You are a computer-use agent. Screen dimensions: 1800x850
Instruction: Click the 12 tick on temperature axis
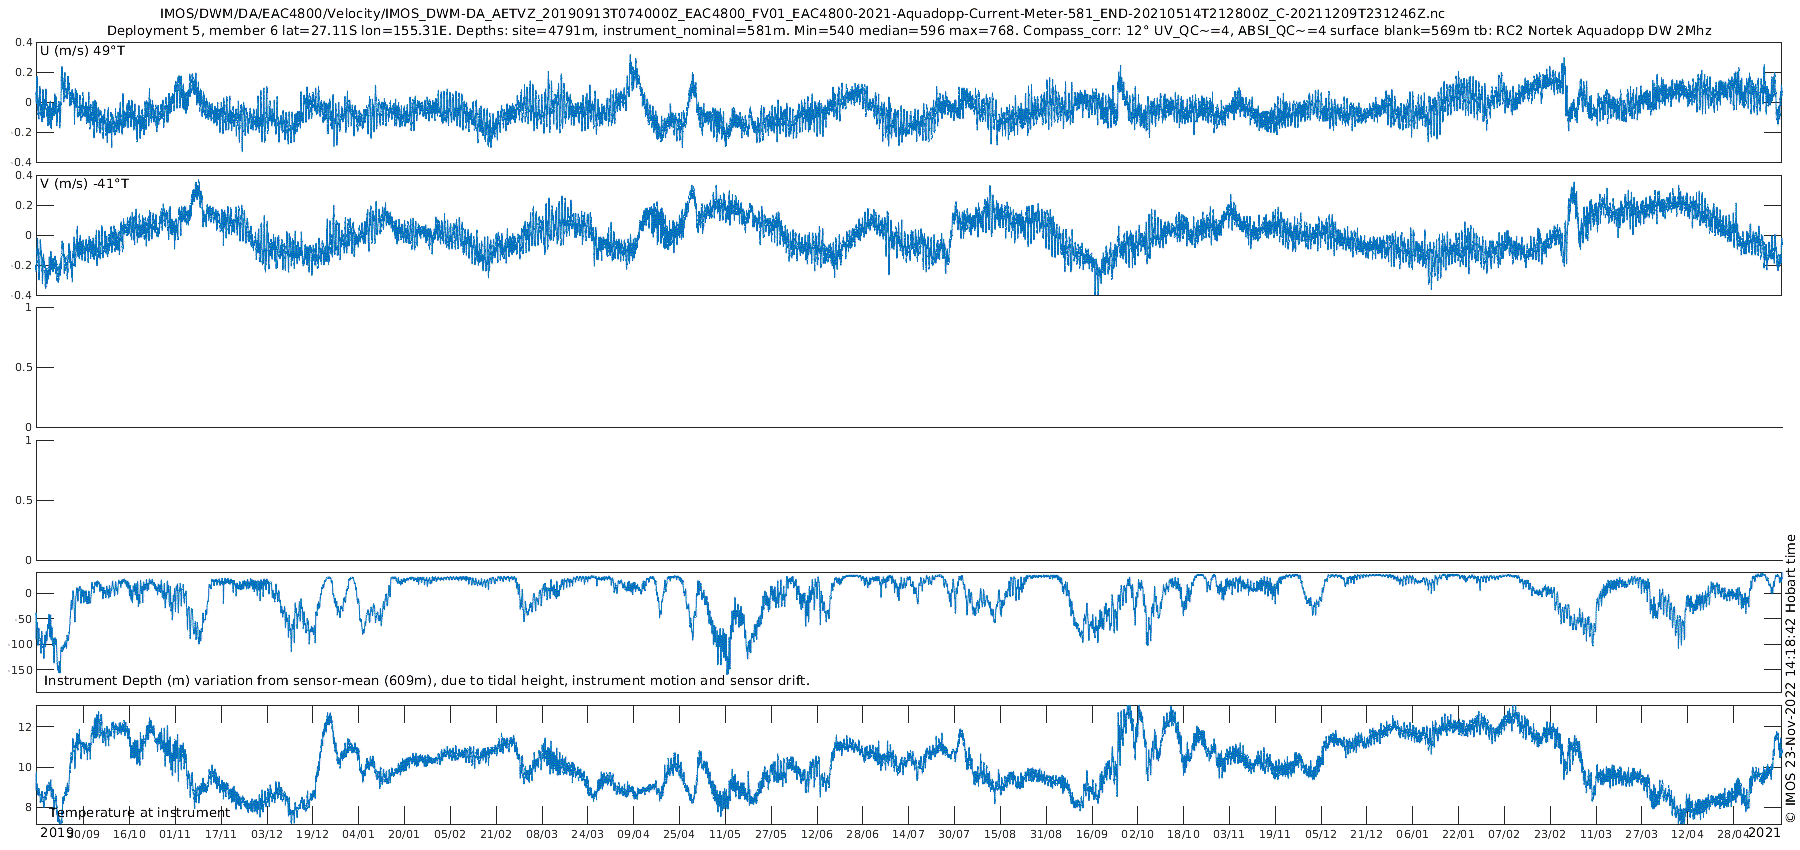(25, 728)
